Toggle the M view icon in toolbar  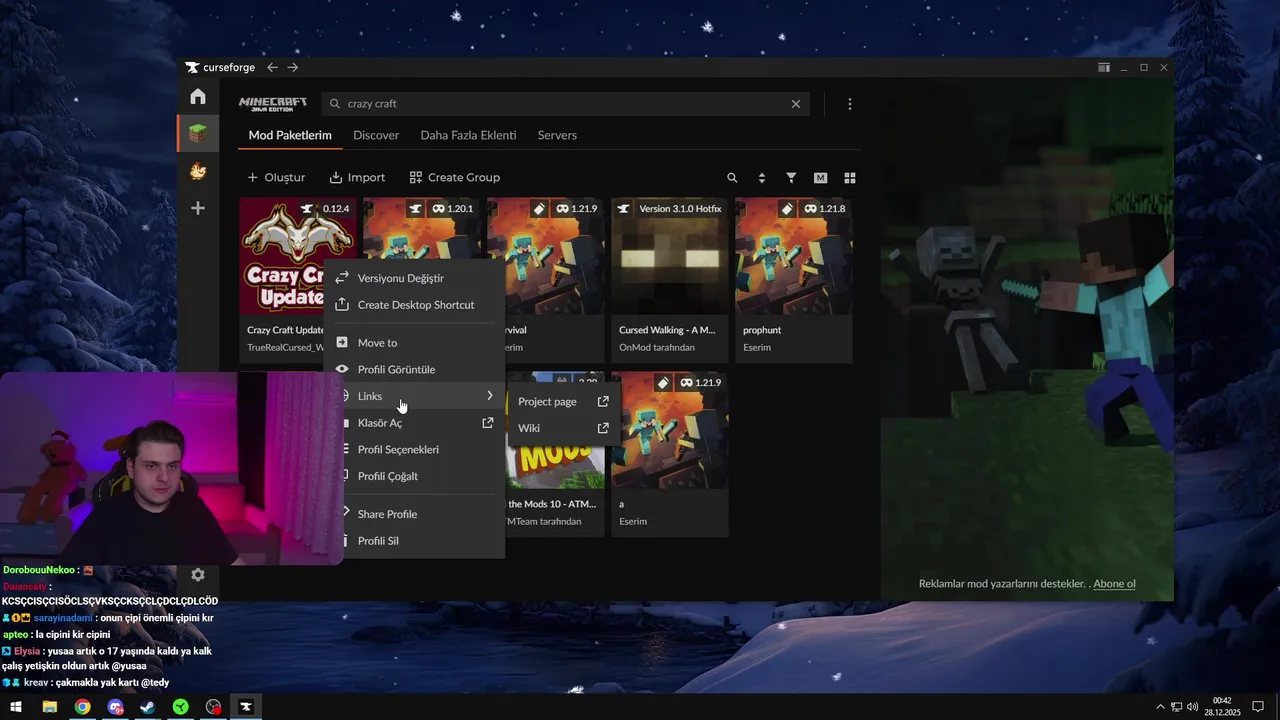(x=820, y=178)
